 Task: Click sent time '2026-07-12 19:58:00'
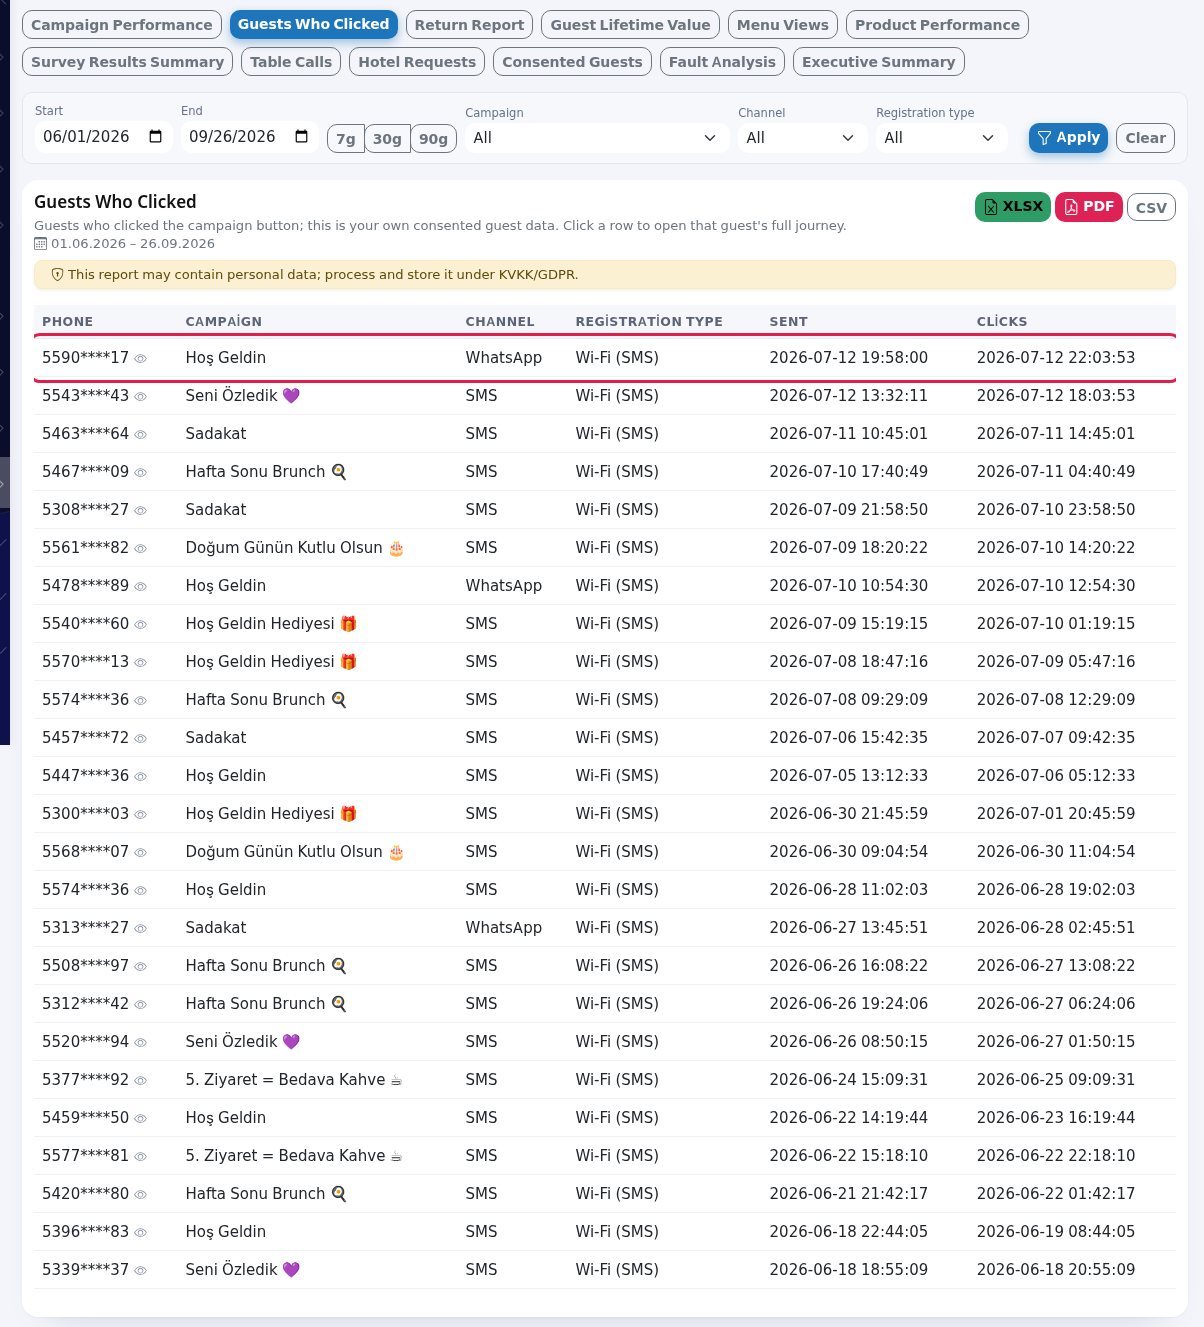click(x=849, y=358)
